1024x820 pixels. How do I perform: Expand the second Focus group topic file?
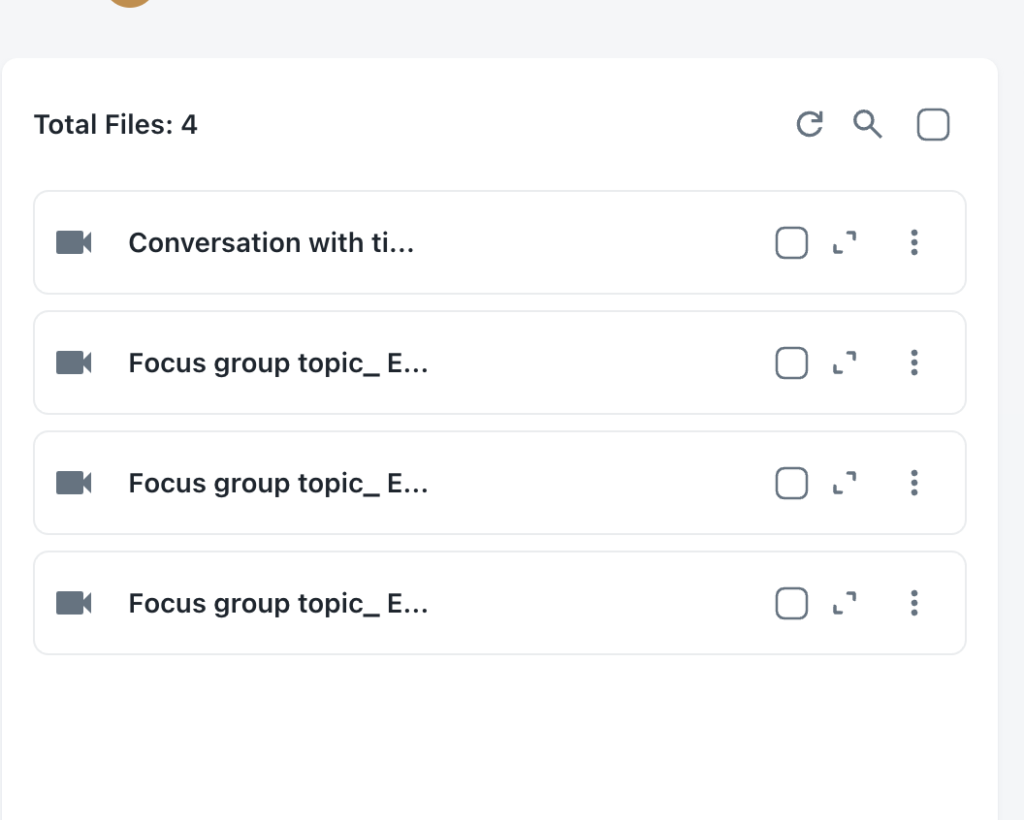pos(846,483)
